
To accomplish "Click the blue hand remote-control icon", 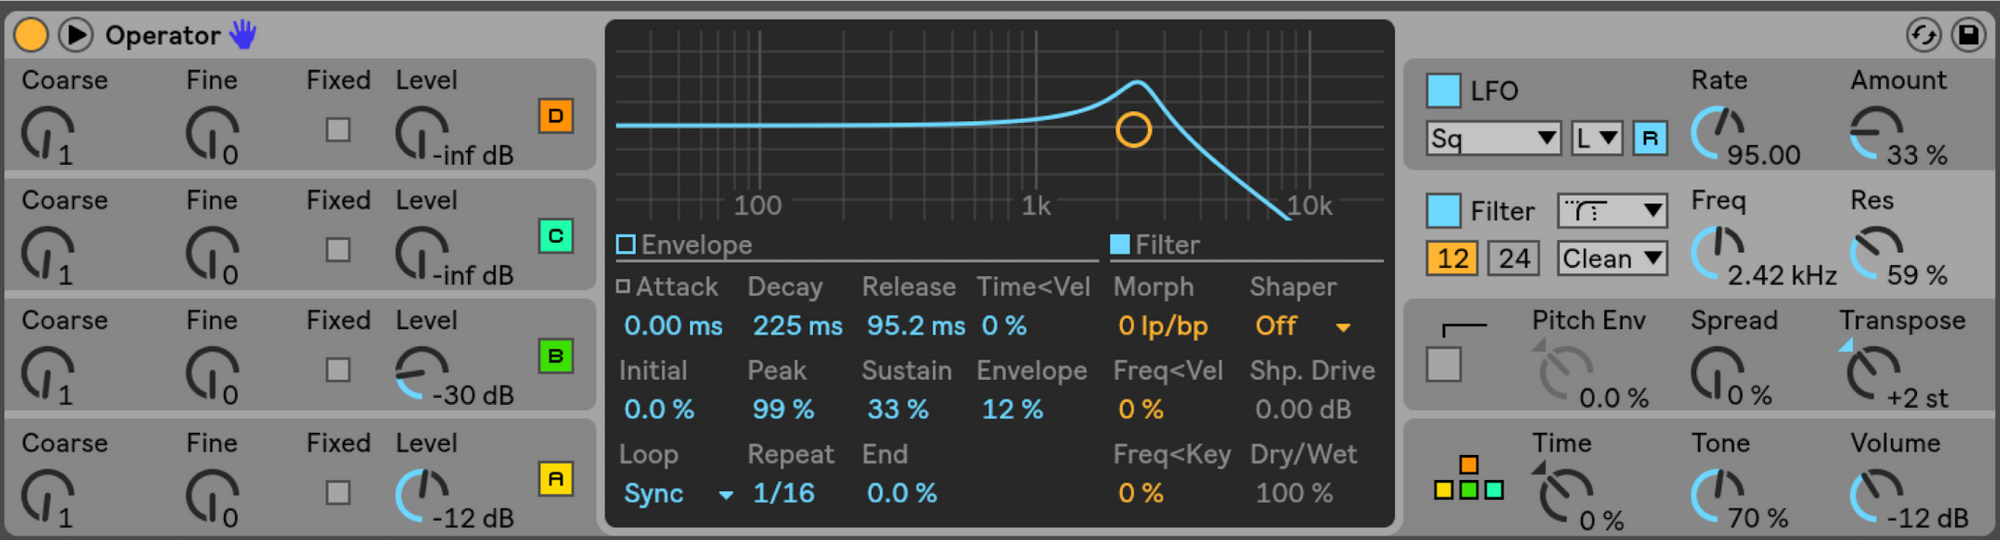I will 243,35.
